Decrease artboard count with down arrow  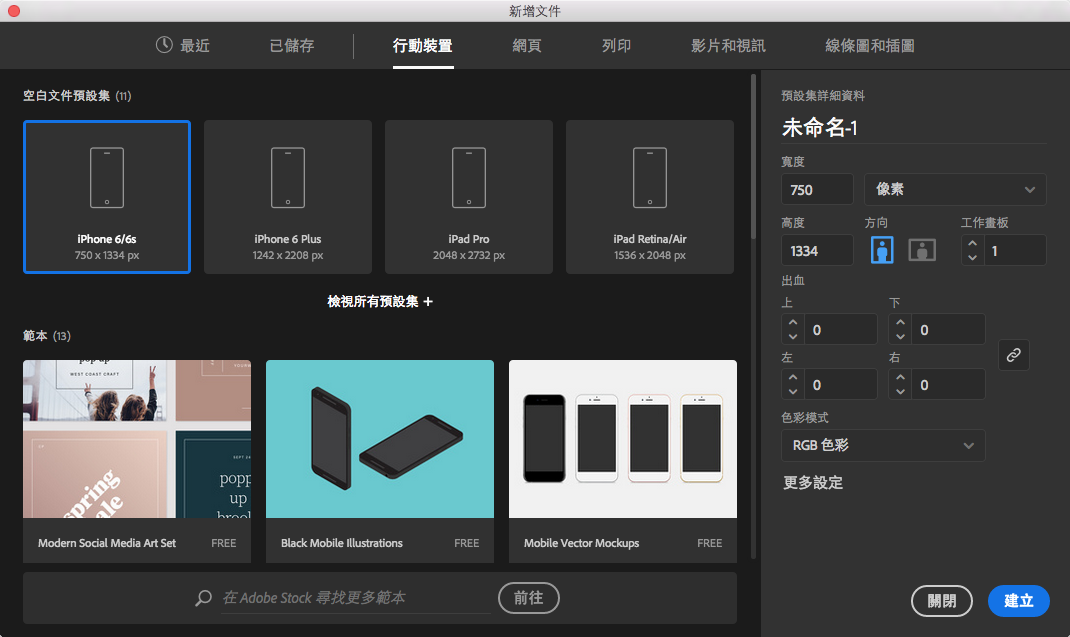[x=972, y=257]
